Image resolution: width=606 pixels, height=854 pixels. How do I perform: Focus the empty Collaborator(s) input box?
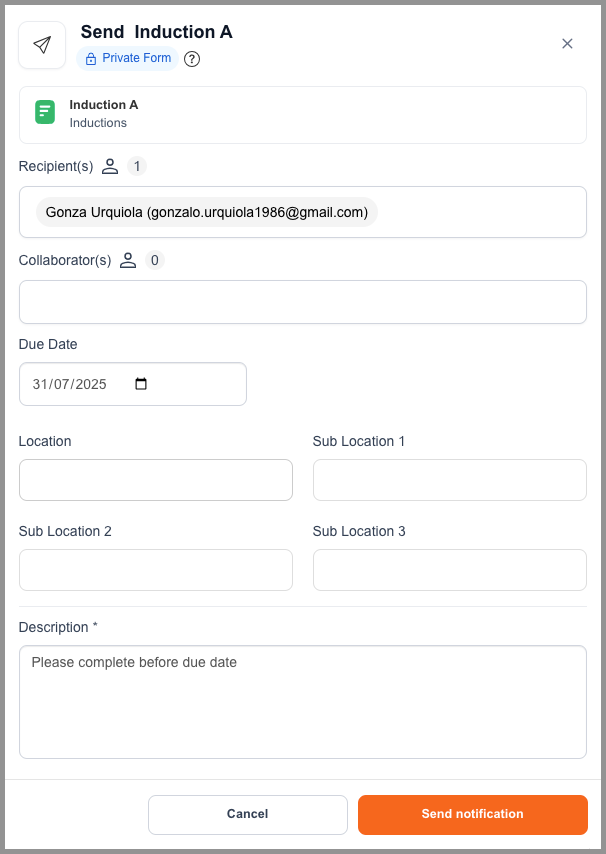point(303,302)
